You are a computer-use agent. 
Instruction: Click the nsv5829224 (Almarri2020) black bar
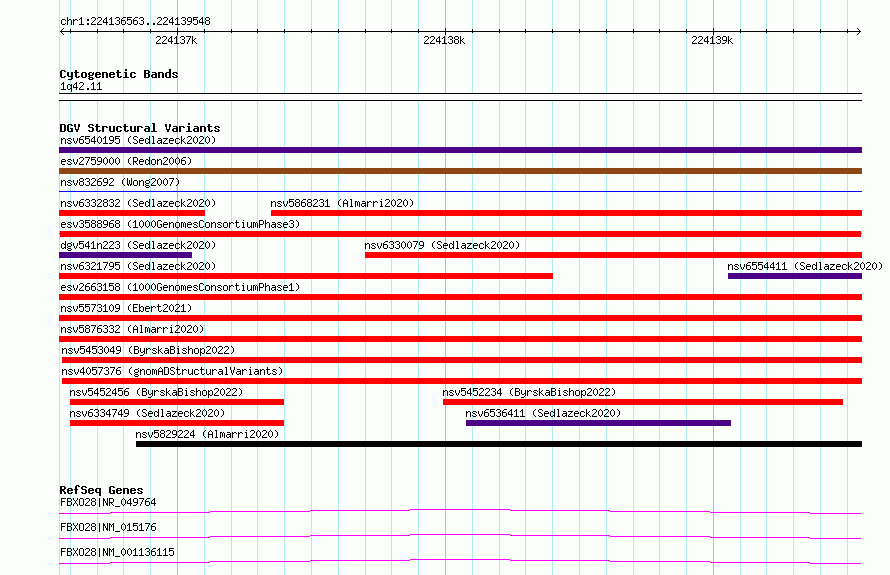tap(499, 444)
